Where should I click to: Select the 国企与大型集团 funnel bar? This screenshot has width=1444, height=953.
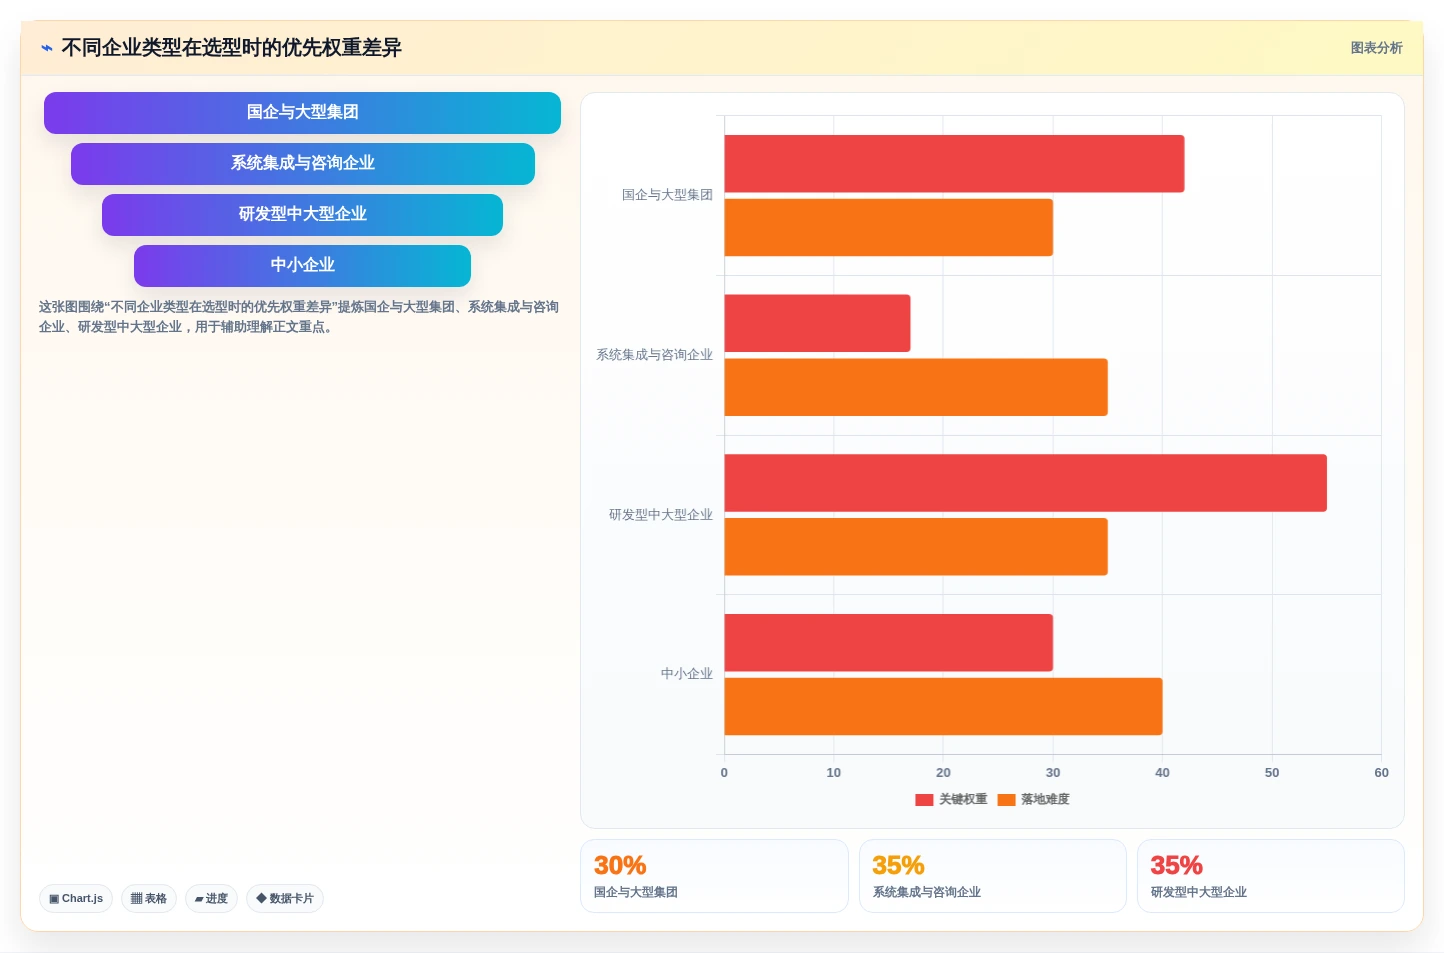[x=302, y=113]
